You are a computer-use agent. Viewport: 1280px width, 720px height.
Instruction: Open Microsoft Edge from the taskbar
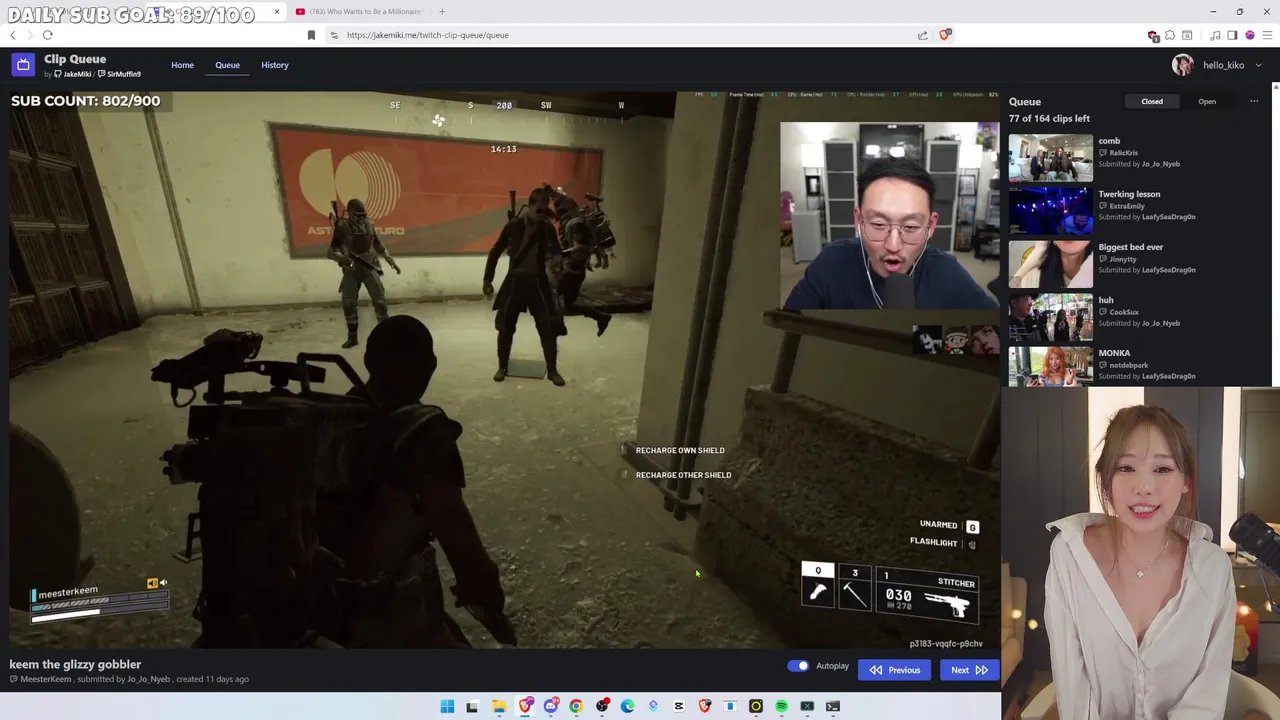[627, 706]
